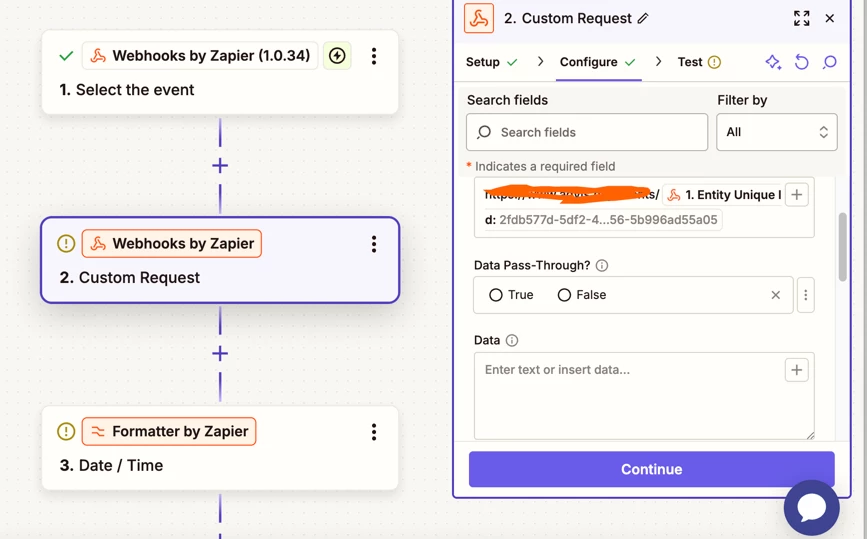867x539 pixels.
Task: Insert data plus button in Data field
Action: [x=797, y=370]
